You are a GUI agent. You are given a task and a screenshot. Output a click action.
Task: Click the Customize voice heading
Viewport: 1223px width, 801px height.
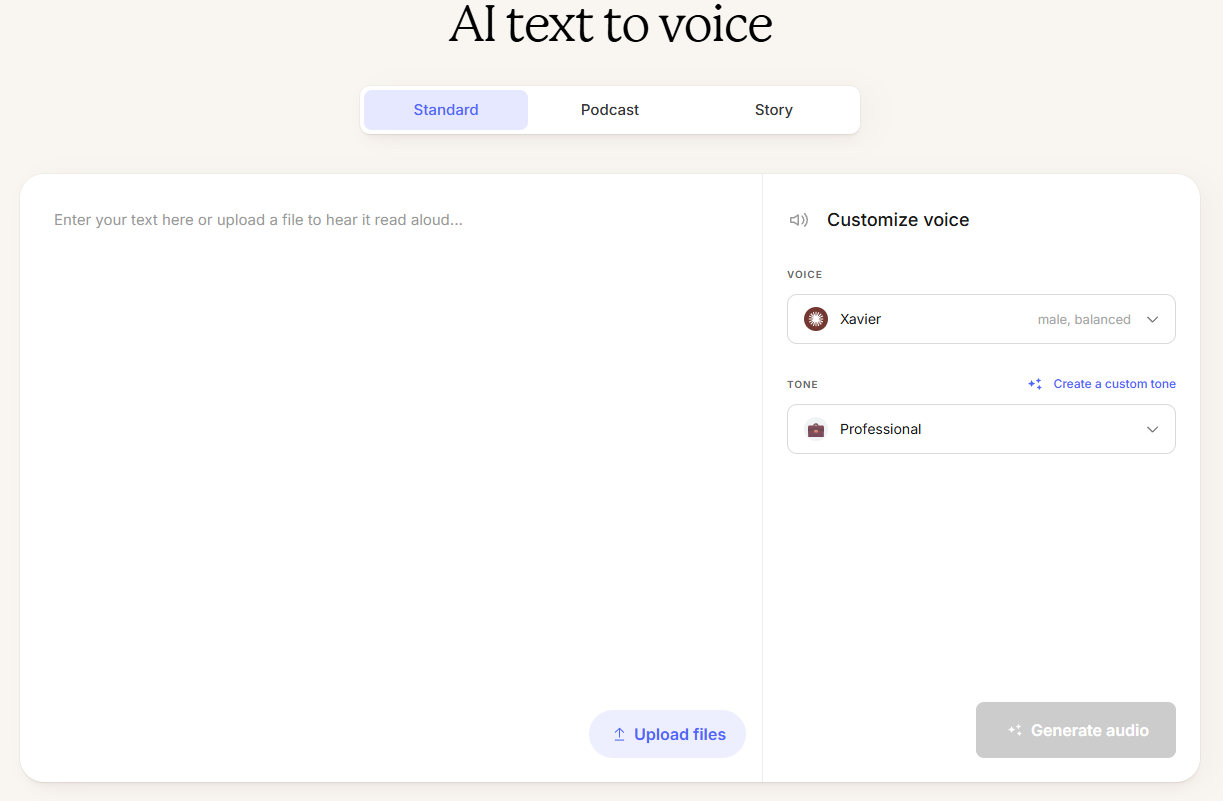[x=898, y=220]
